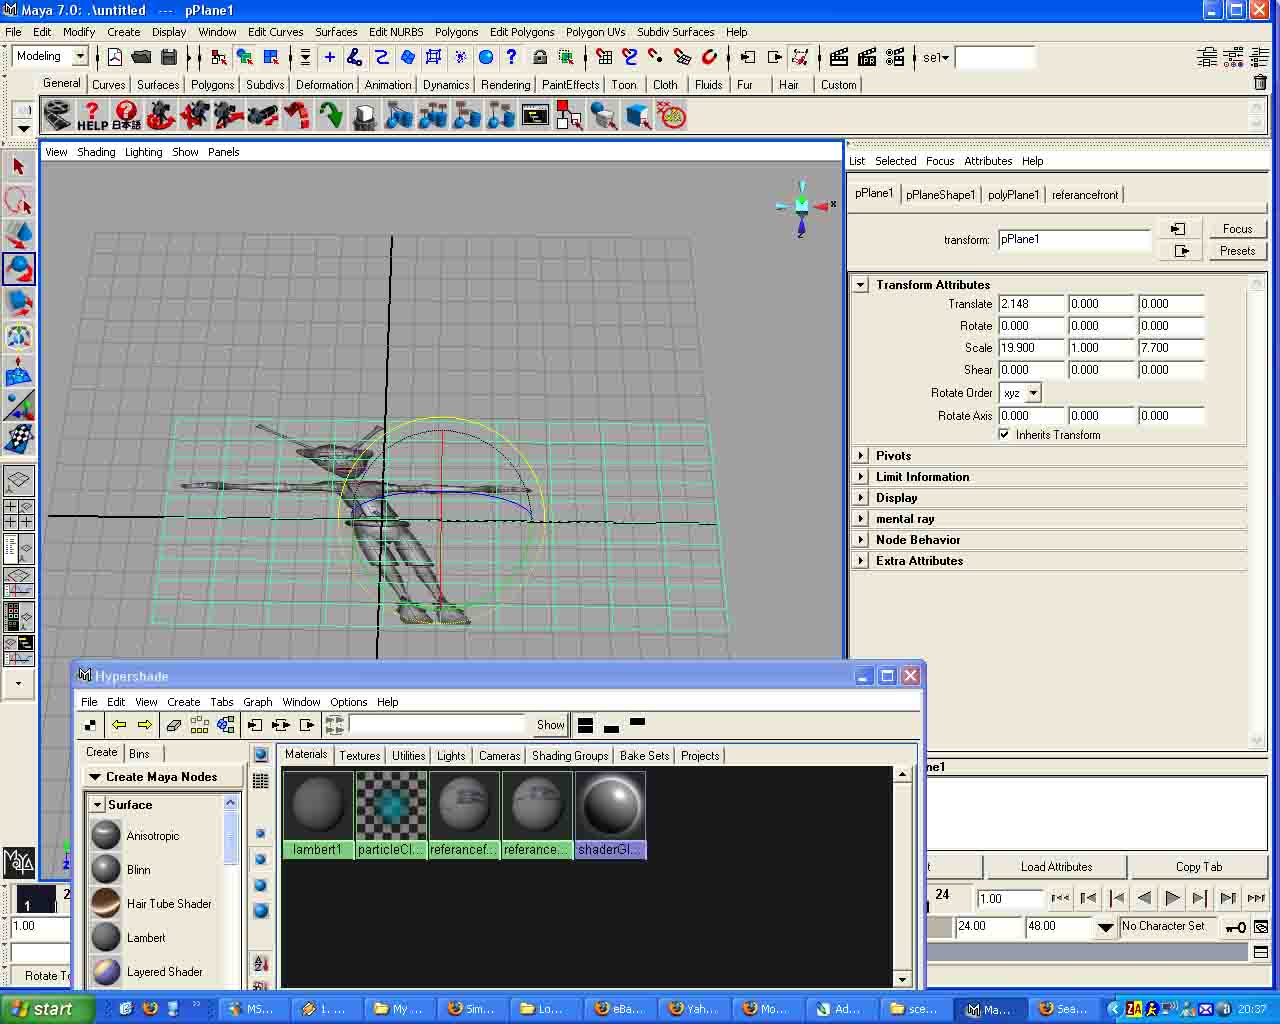Open the viewport Shading menu

(x=96, y=152)
